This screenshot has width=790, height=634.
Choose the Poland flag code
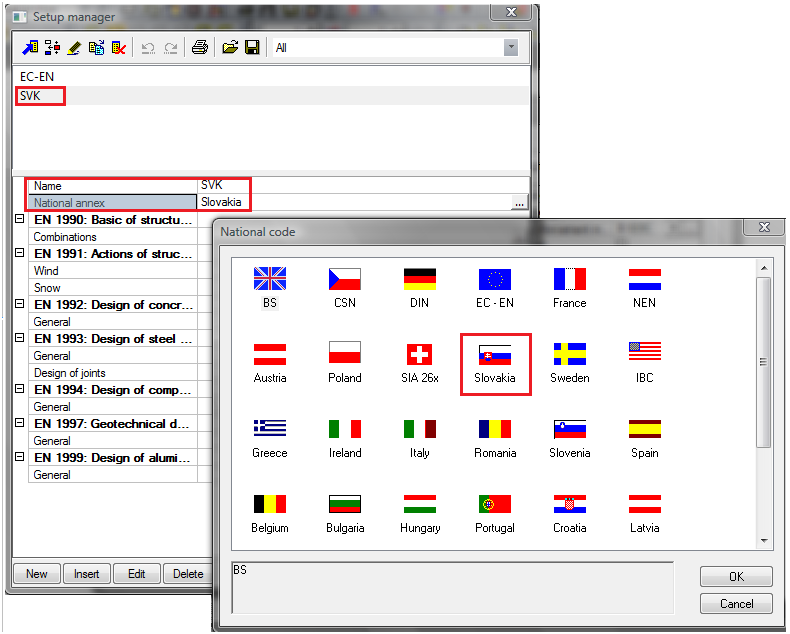click(345, 363)
